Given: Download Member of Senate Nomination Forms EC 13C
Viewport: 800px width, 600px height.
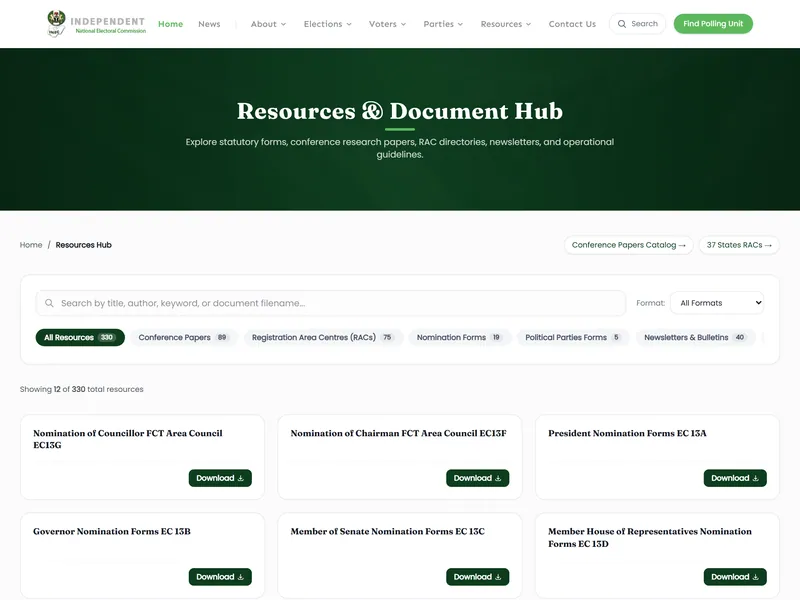Looking at the screenshot, I should click(478, 577).
